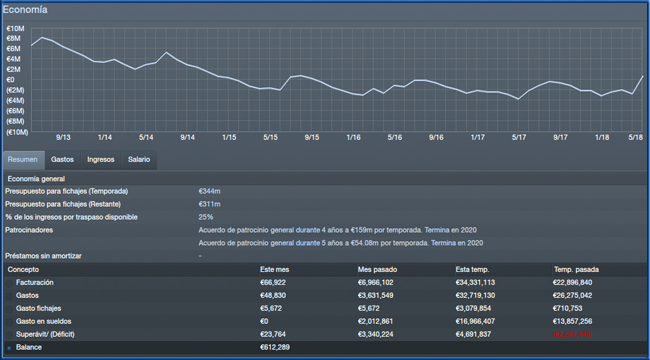Open the Resumen tab
This screenshot has height=360, width=650.
click(24, 160)
